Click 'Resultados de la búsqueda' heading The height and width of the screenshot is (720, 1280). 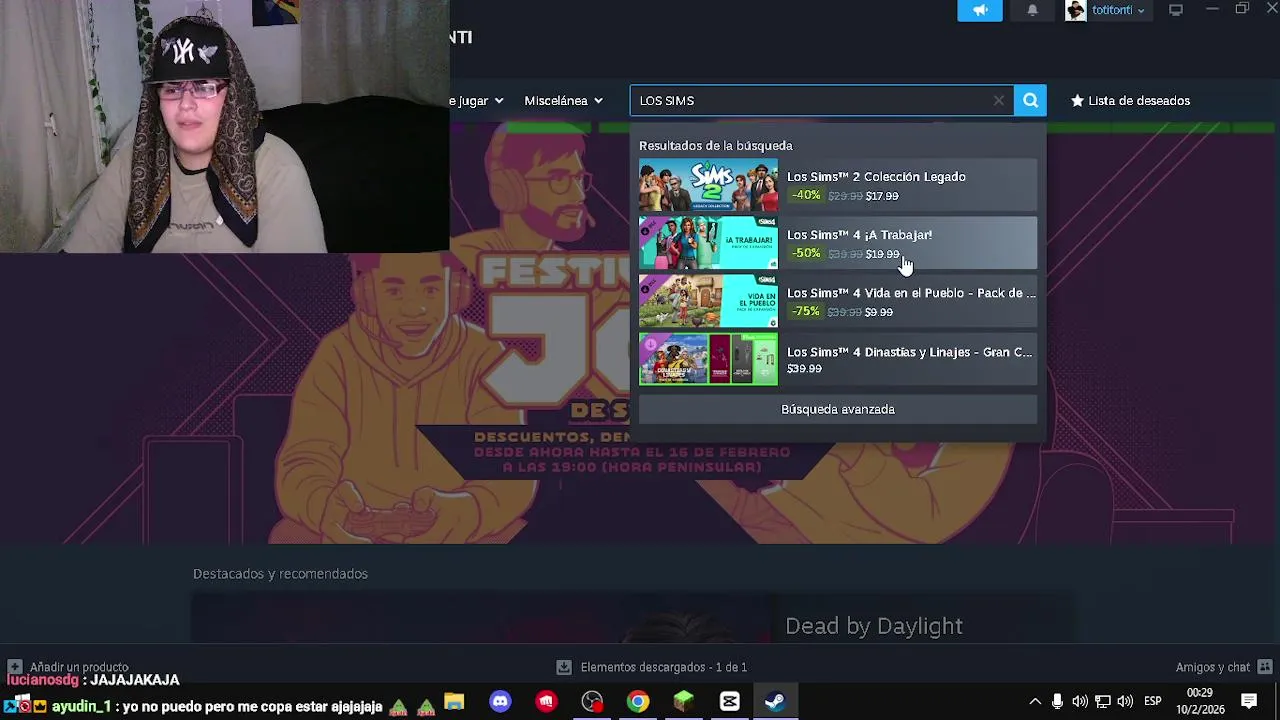click(716, 146)
